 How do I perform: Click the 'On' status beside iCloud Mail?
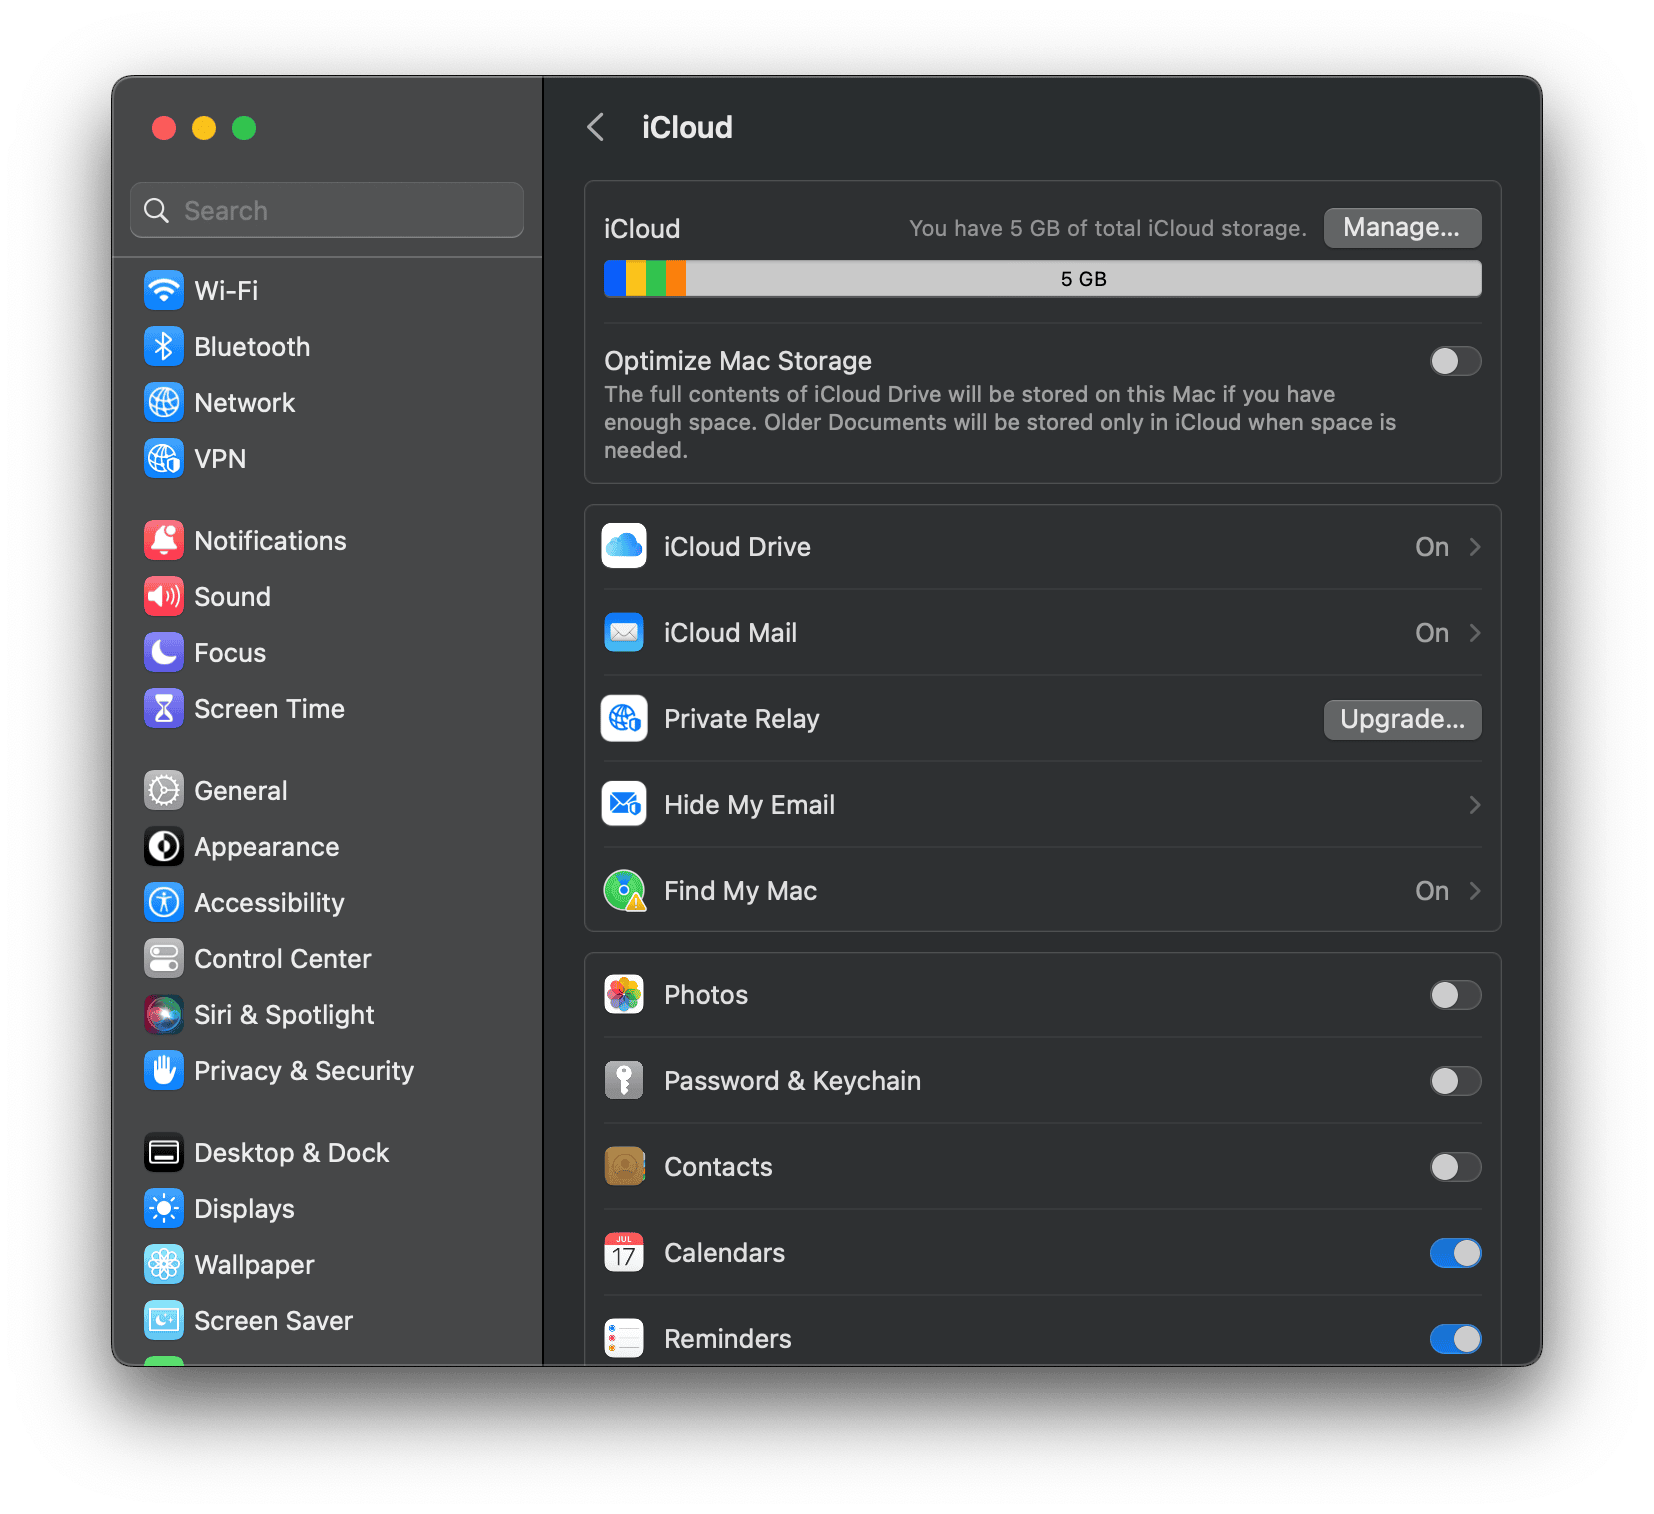[1432, 633]
